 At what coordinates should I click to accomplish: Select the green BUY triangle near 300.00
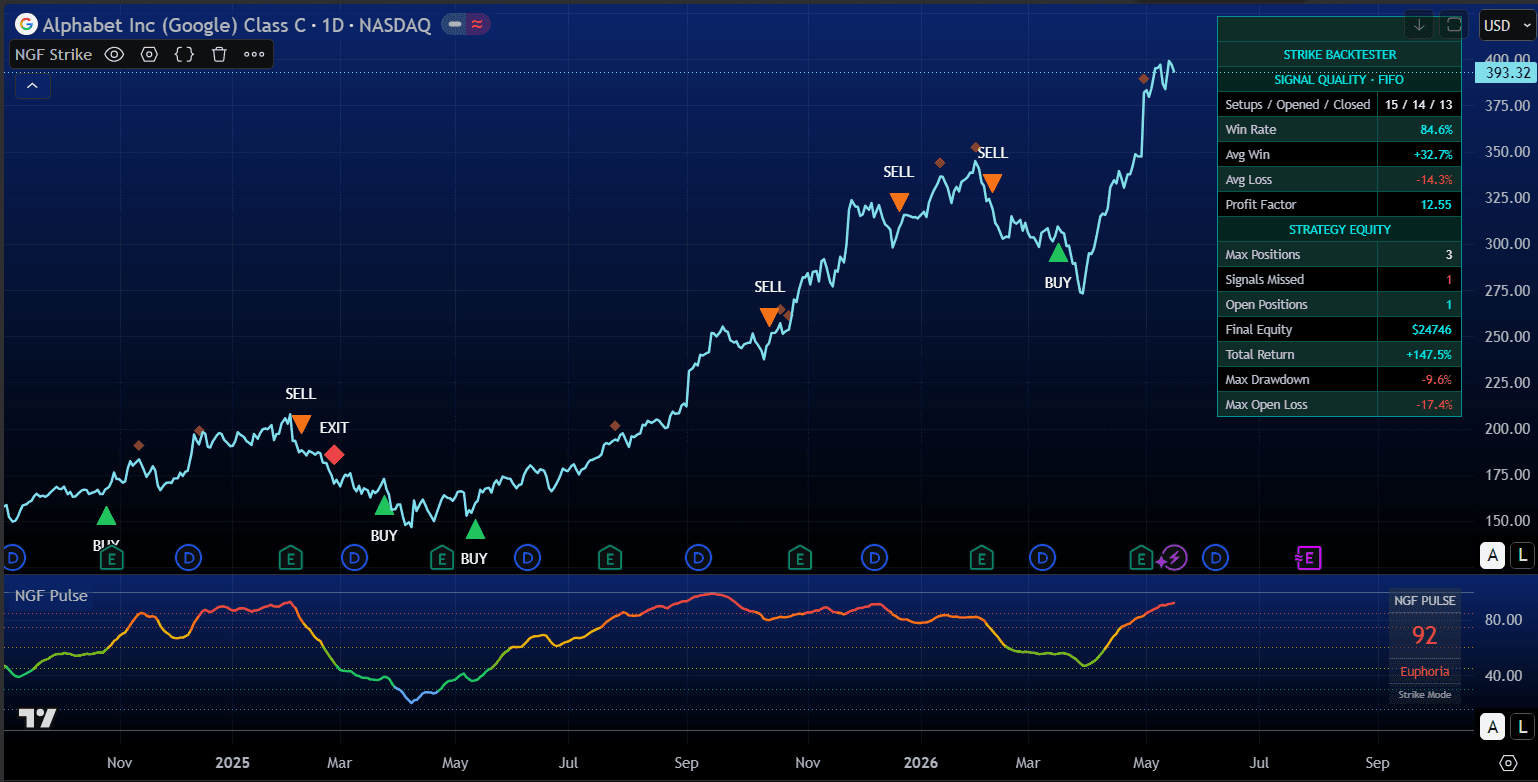click(1058, 252)
